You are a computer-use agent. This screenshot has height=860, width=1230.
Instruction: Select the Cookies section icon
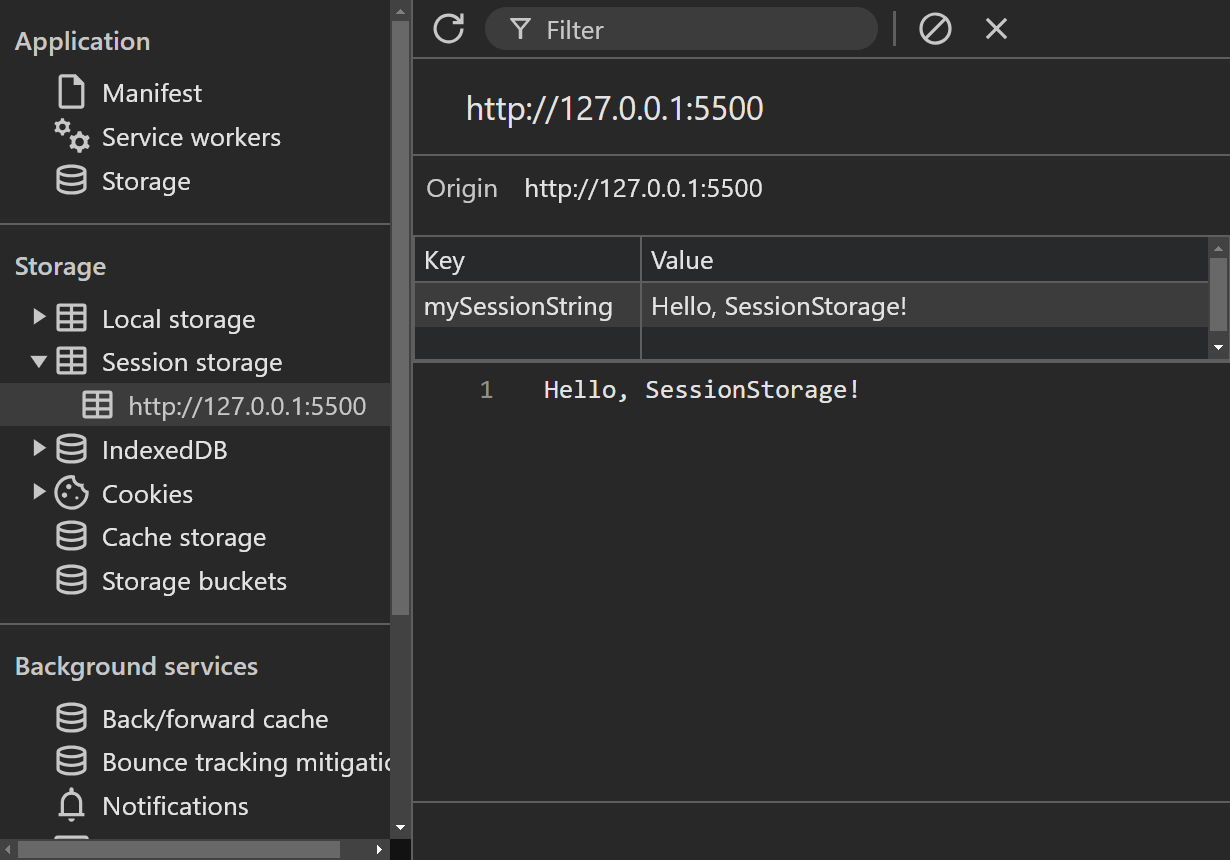[70, 493]
